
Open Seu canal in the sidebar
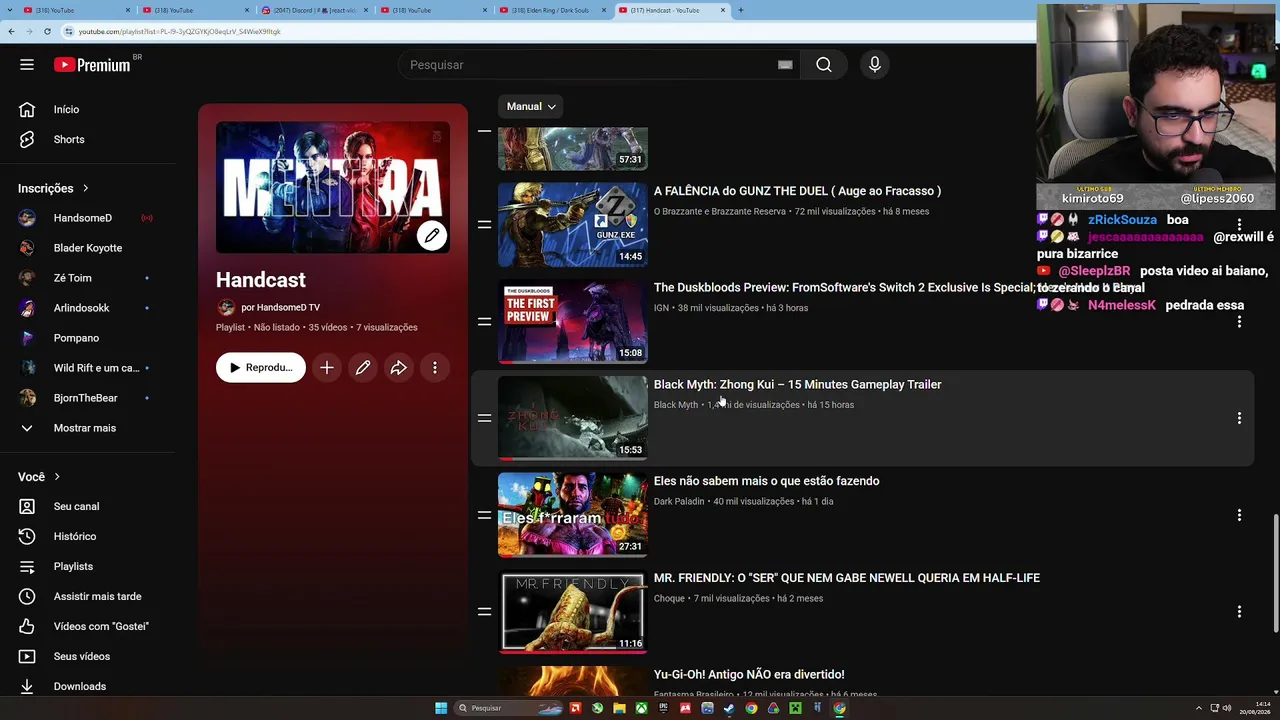[x=76, y=506]
